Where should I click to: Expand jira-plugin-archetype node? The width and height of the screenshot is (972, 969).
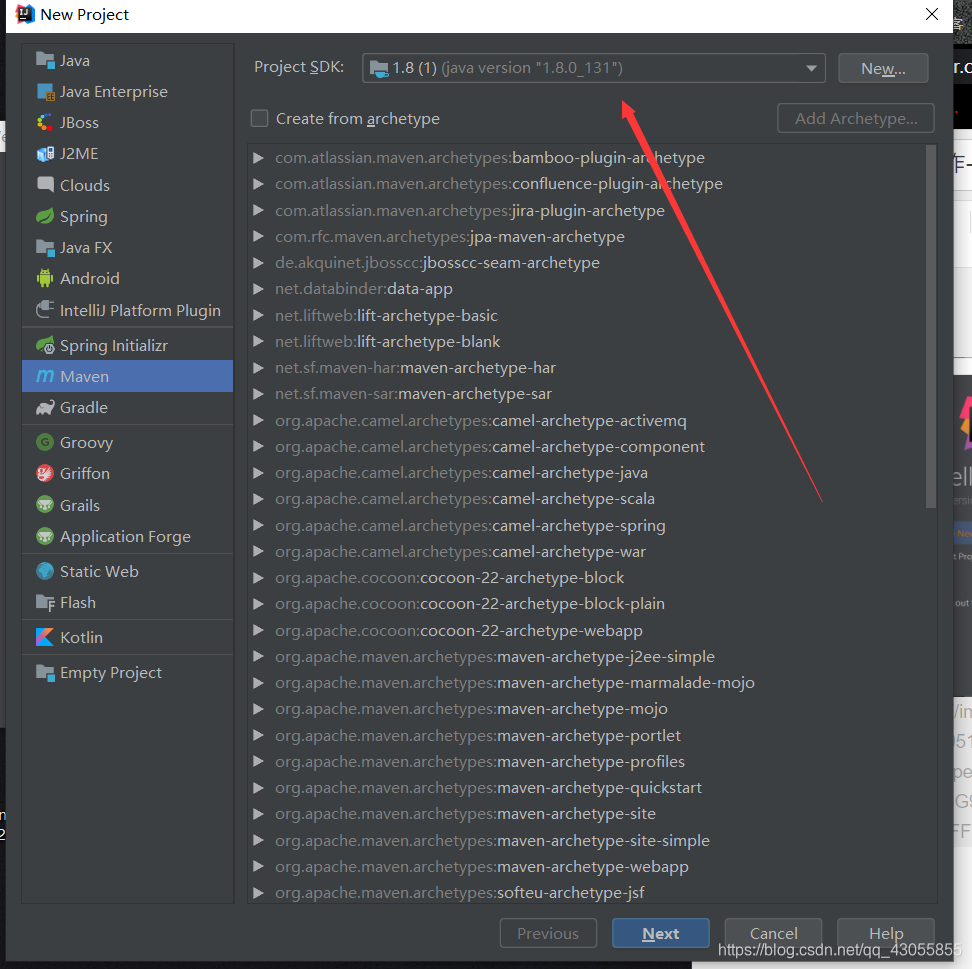(258, 211)
